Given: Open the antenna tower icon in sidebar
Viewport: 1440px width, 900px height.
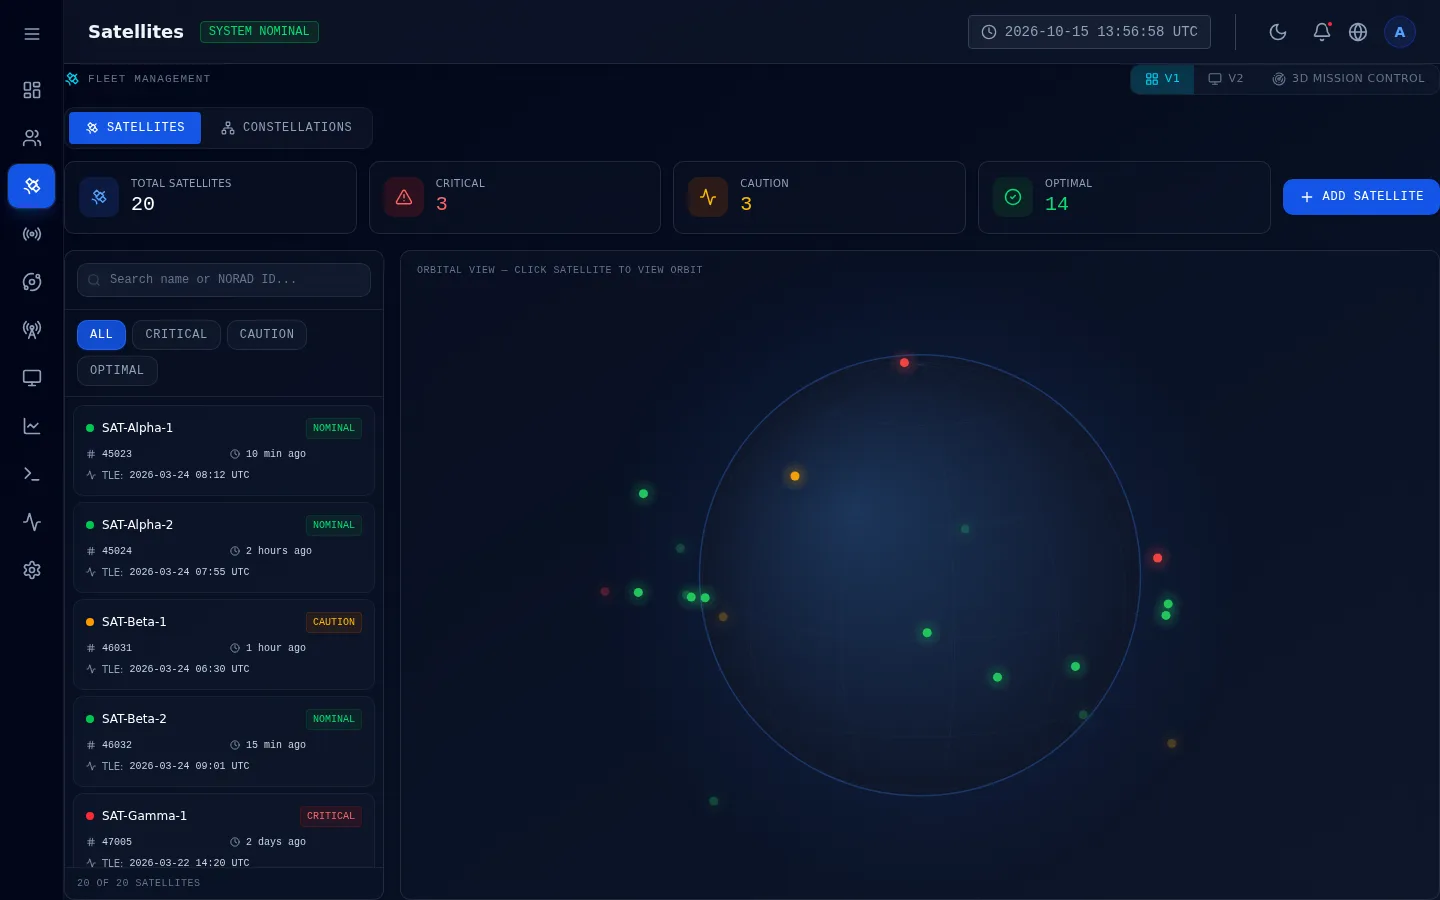Looking at the screenshot, I should (x=32, y=330).
